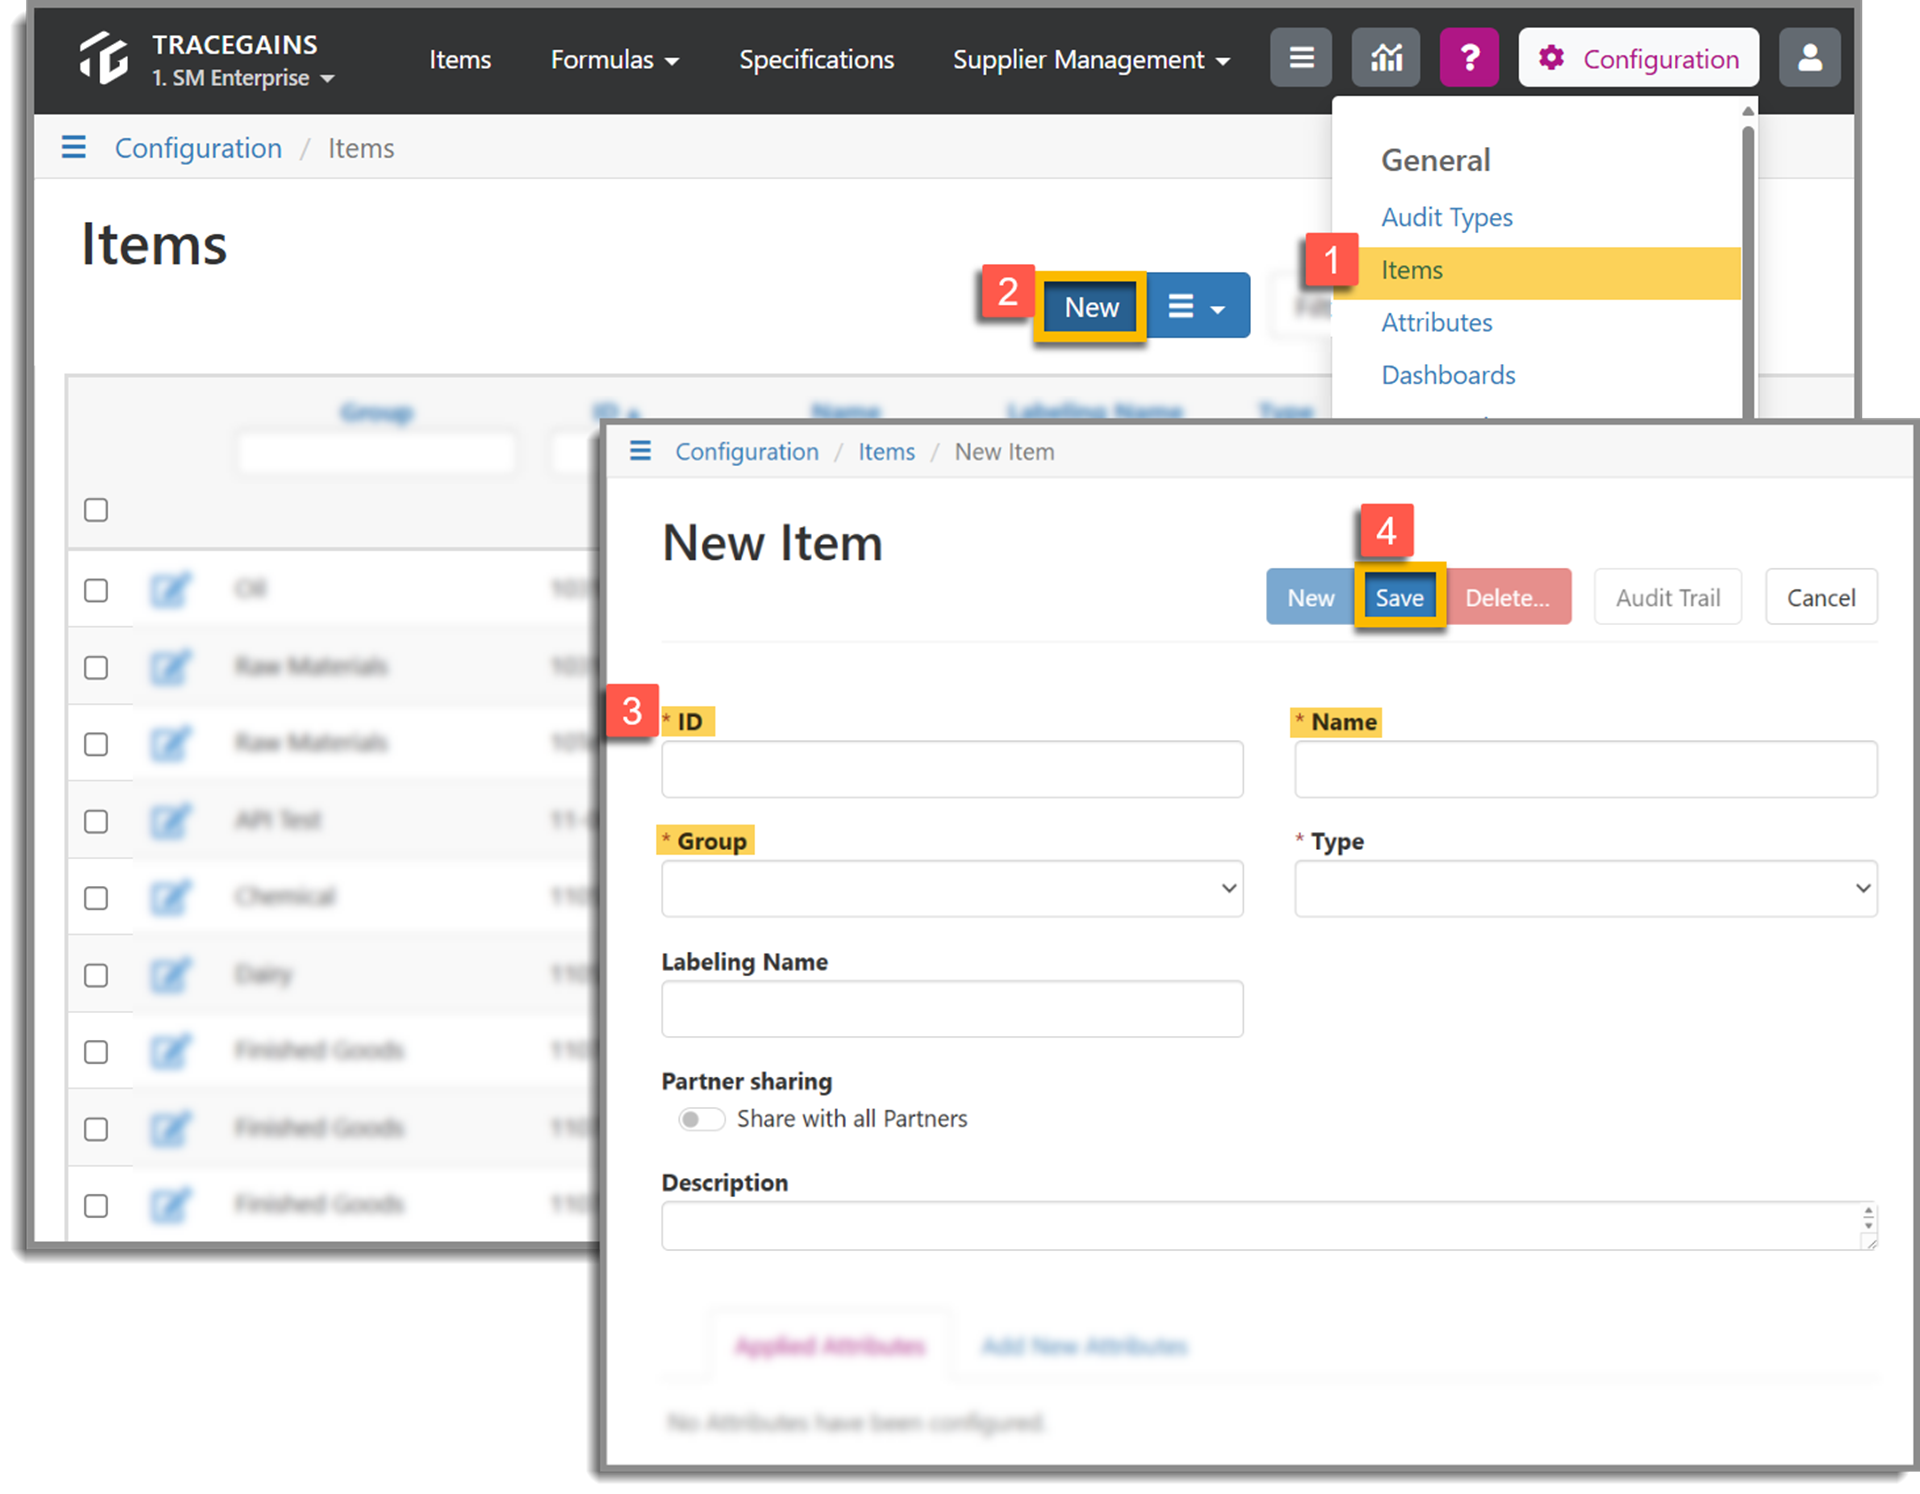
Task: Click the TraceGains logo icon
Action: pyautogui.click(x=106, y=58)
